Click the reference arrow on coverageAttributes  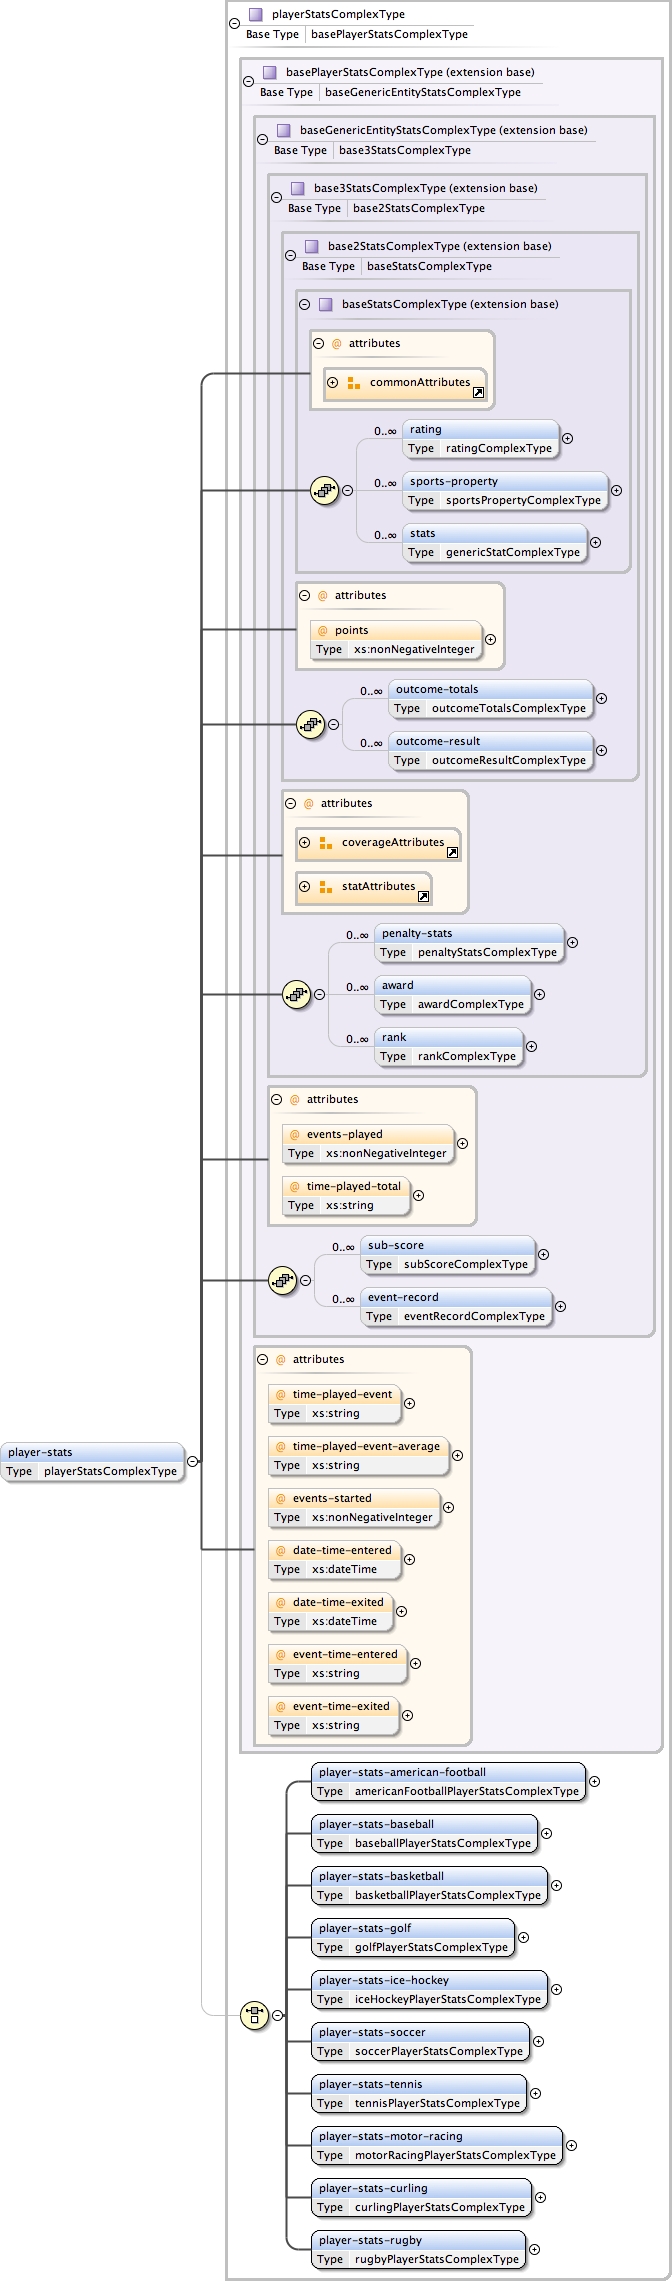pyautogui.click(x=452, y=853)
